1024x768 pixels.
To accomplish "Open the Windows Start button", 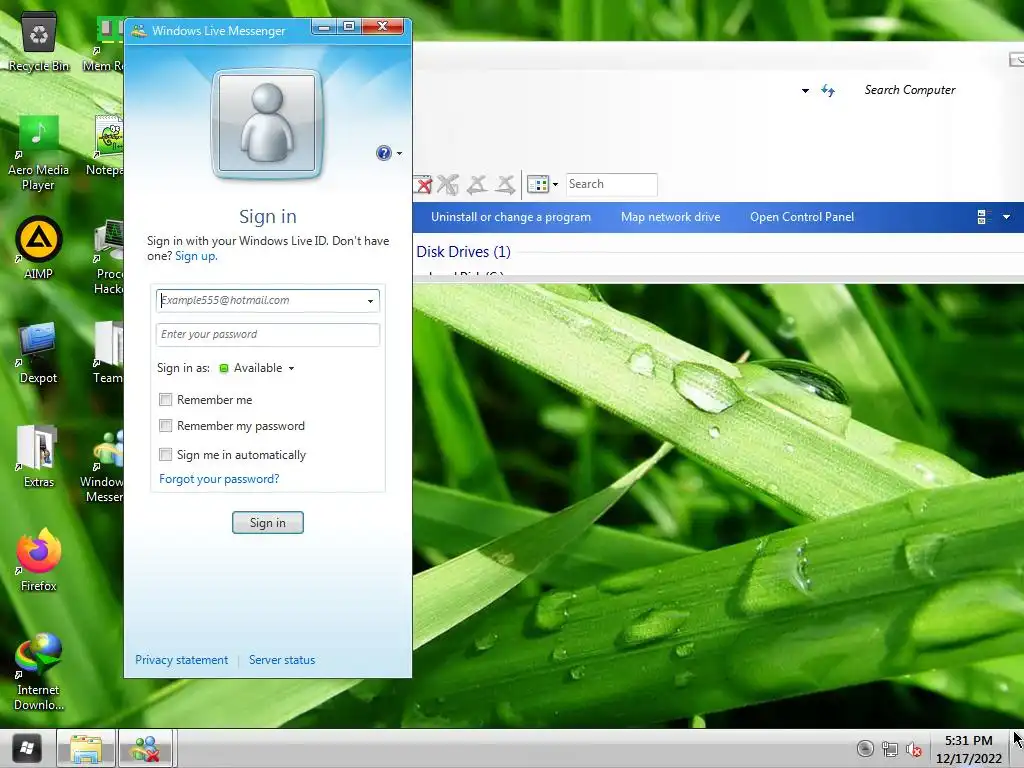I will tap(27, 748).
